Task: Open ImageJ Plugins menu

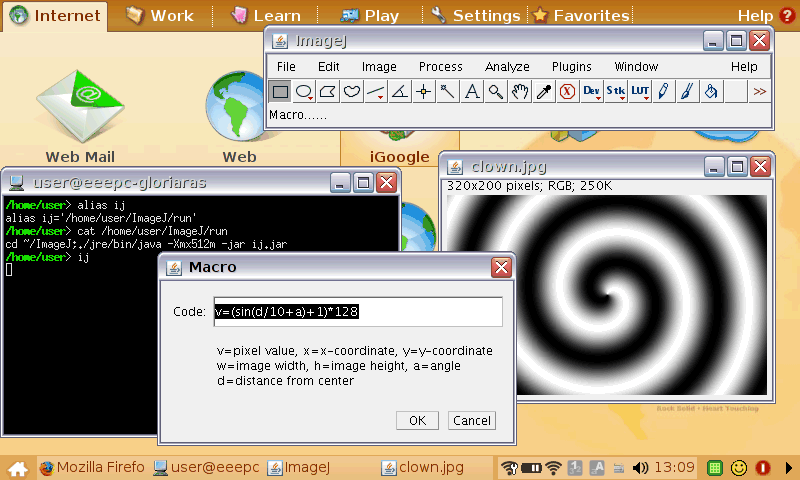Action: pos(571,67)
